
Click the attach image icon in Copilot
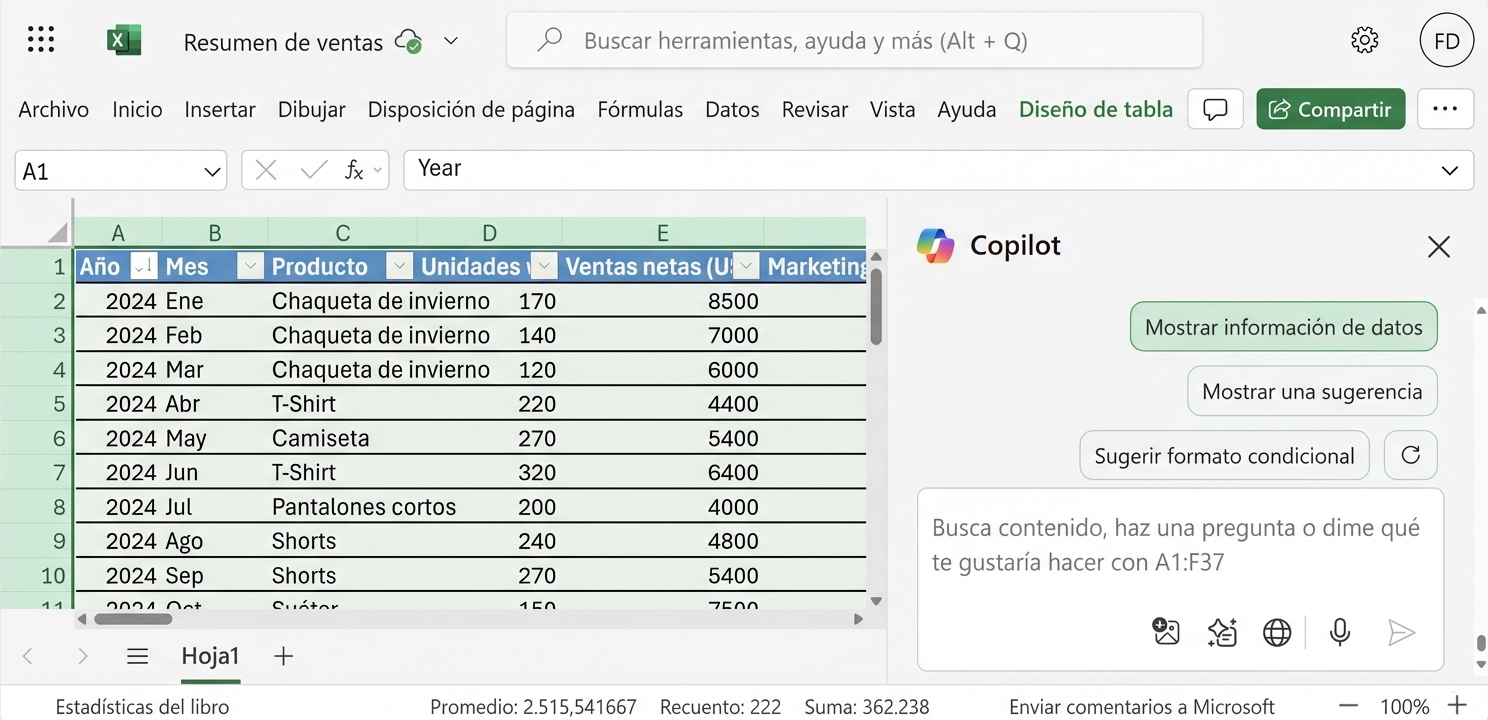tap(1165, 632)
